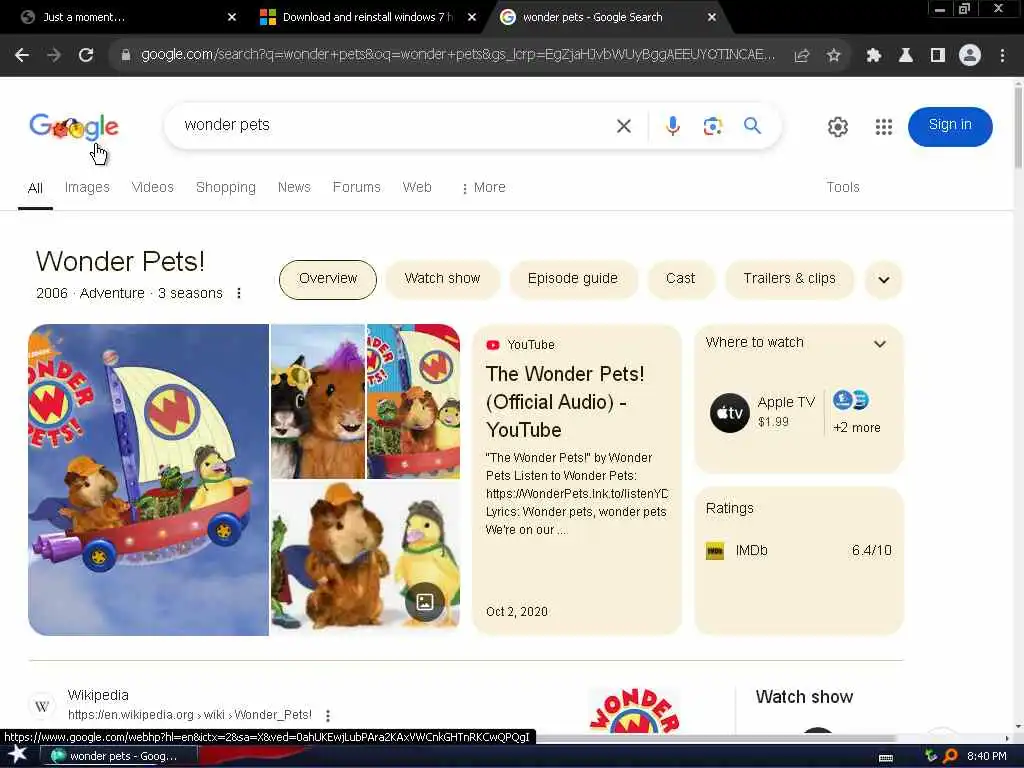Switch to Download and reinstall windows 7 tab
The width and height of the screenshot is (1024, 768).
click(366, 17)
